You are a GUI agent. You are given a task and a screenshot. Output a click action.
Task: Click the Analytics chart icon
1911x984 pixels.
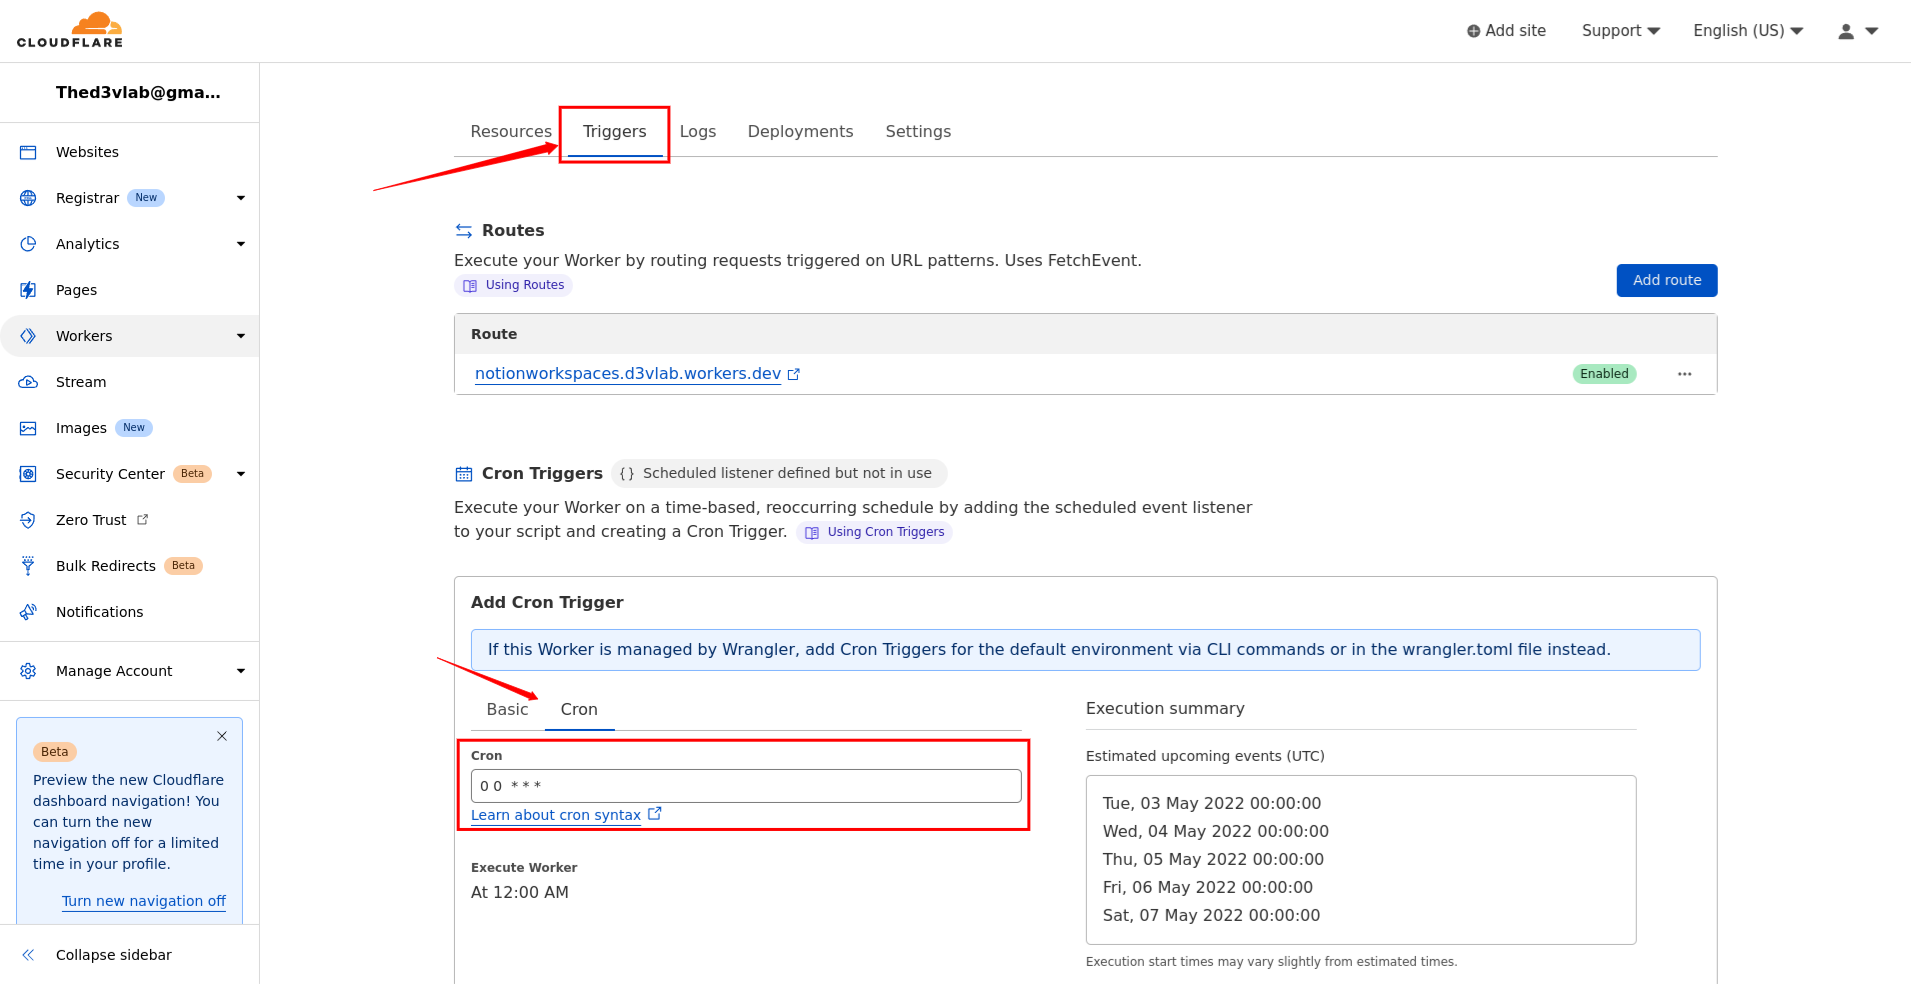[28, 244]
